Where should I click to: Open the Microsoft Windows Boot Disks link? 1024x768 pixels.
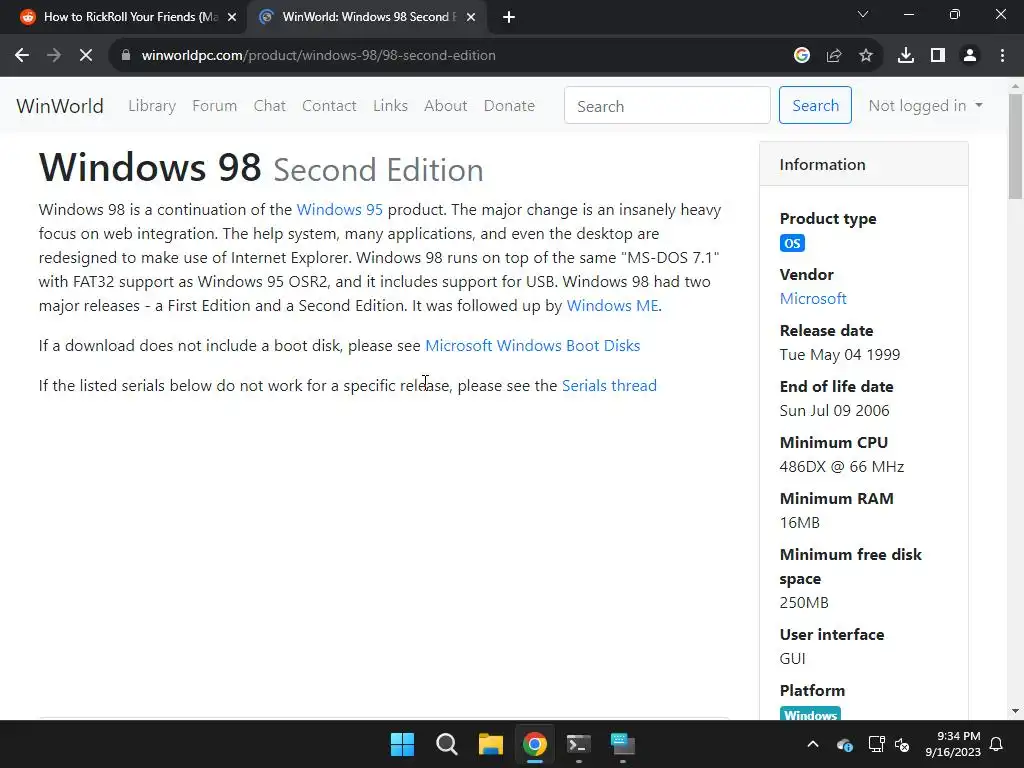pos(533,345)
